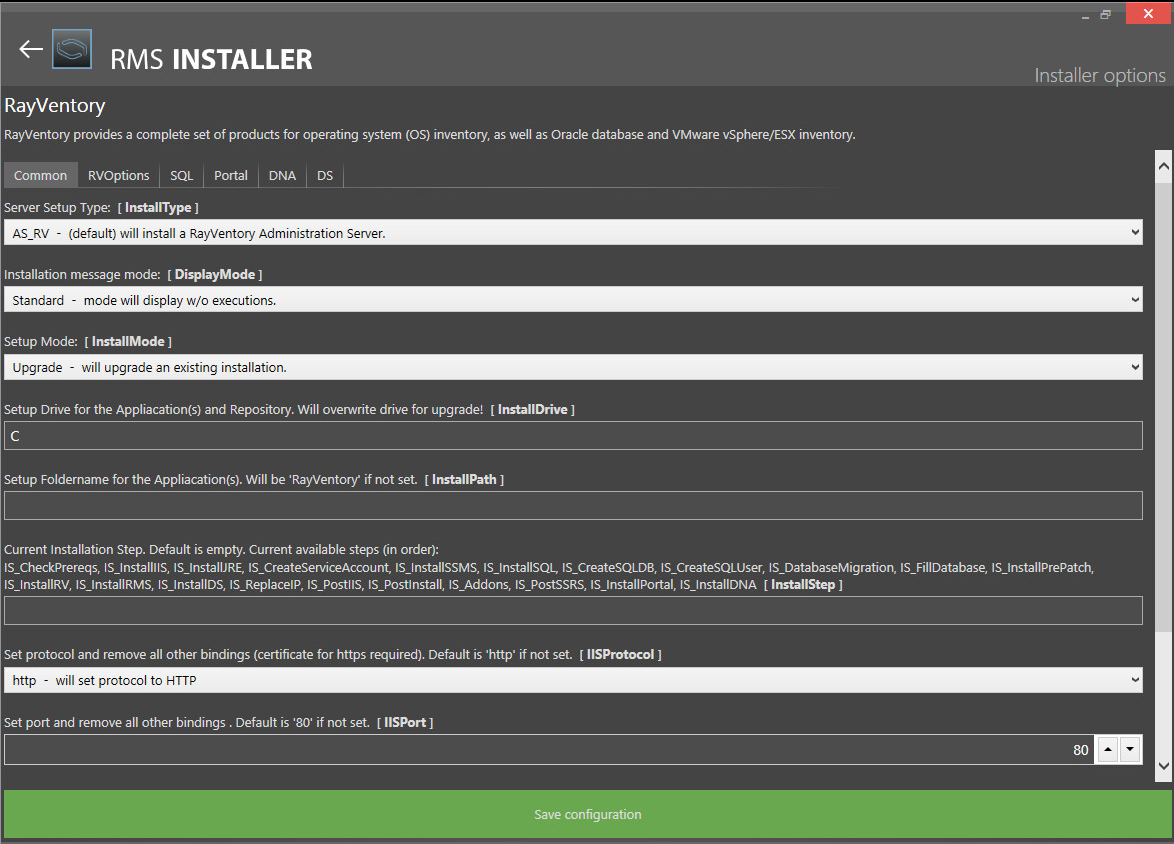The width and height of the screenshot is (1174, 844).
Task: Focus the InstallDrive text field
Action: click(572, 436)
